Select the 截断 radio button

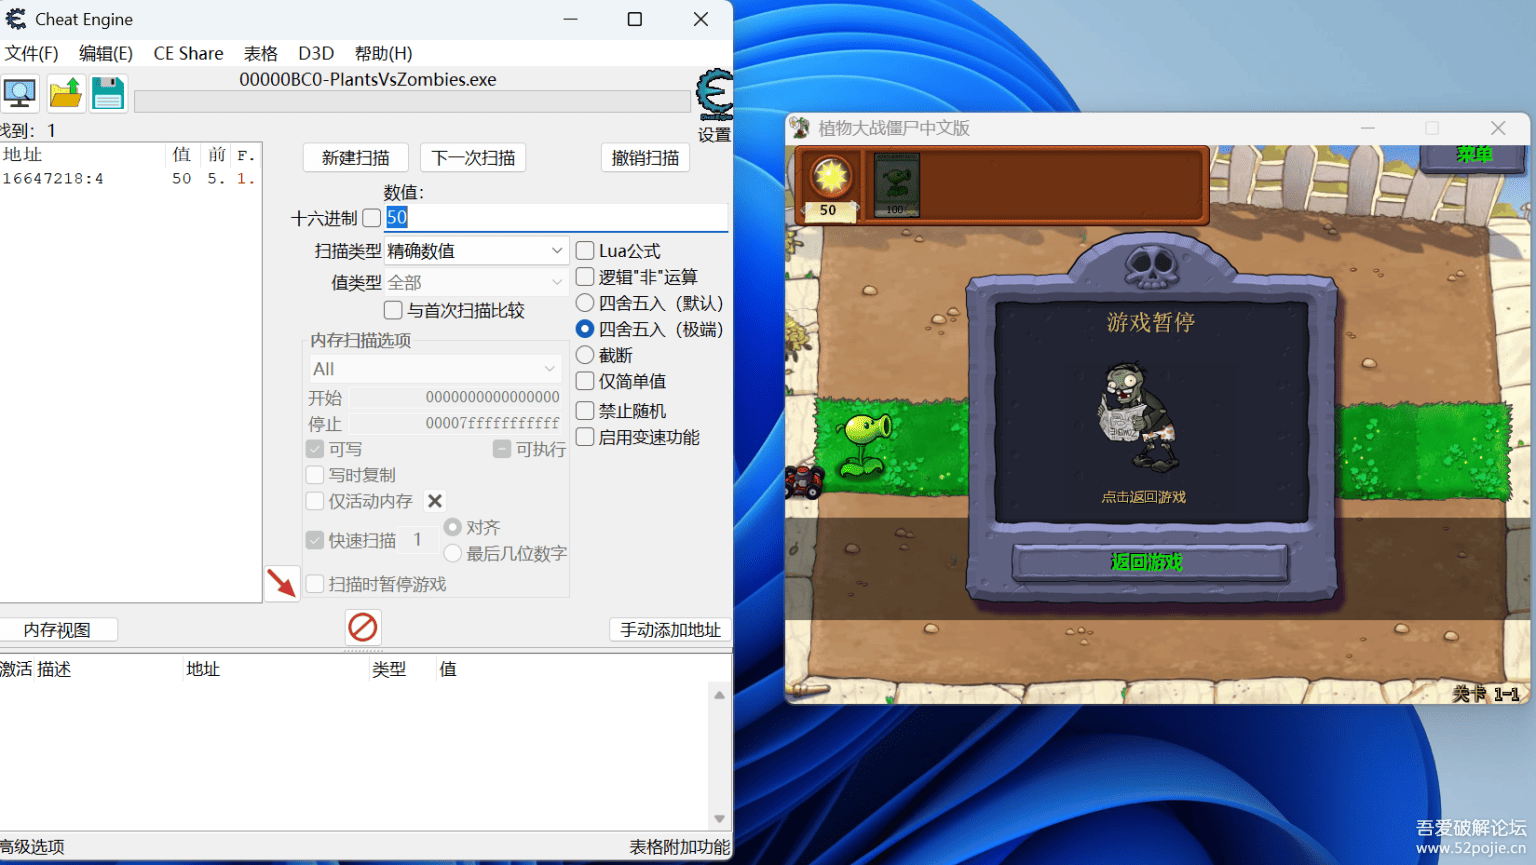click(585, 355)
